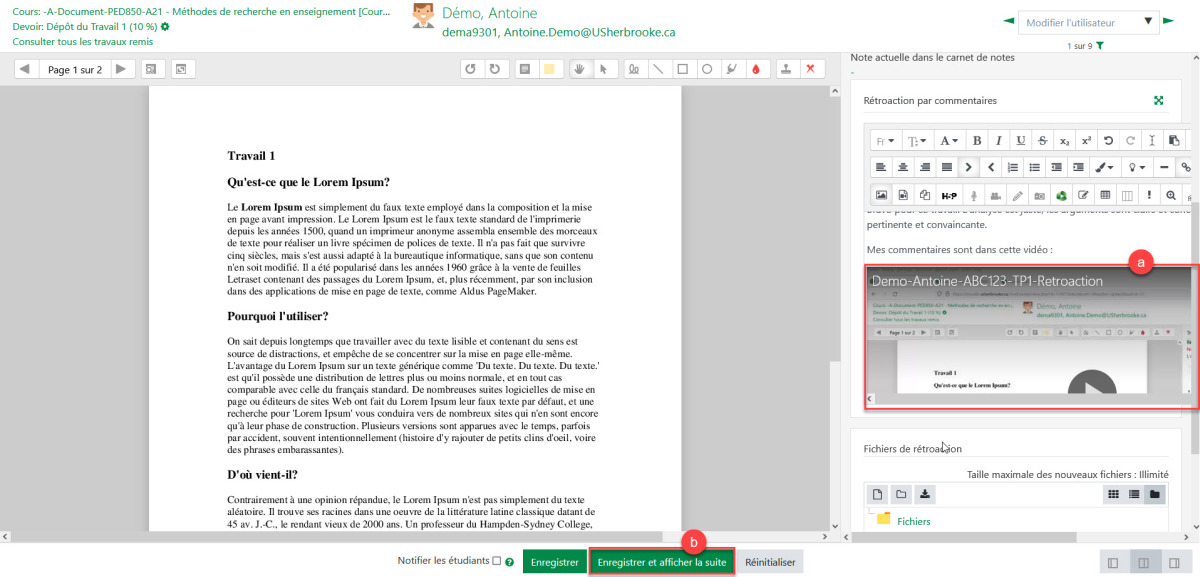Open the font color dropdown
1200x577 pixels.
(x=949, y=141)
